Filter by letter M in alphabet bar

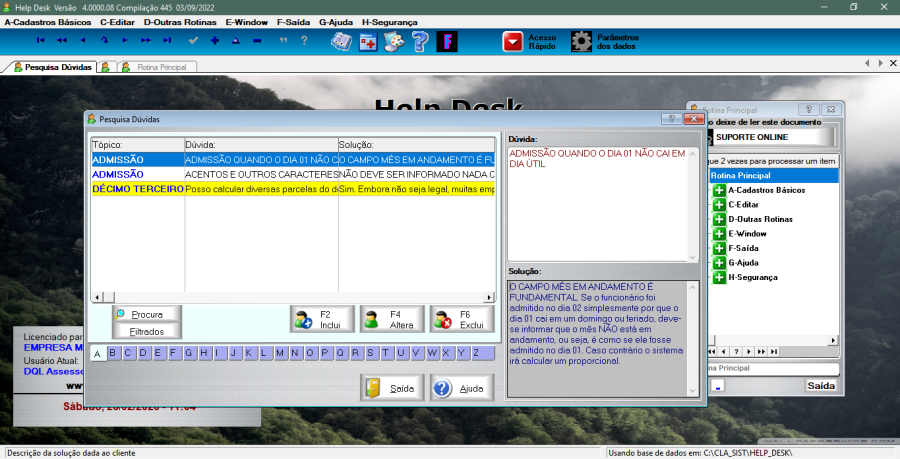(280, 353)
